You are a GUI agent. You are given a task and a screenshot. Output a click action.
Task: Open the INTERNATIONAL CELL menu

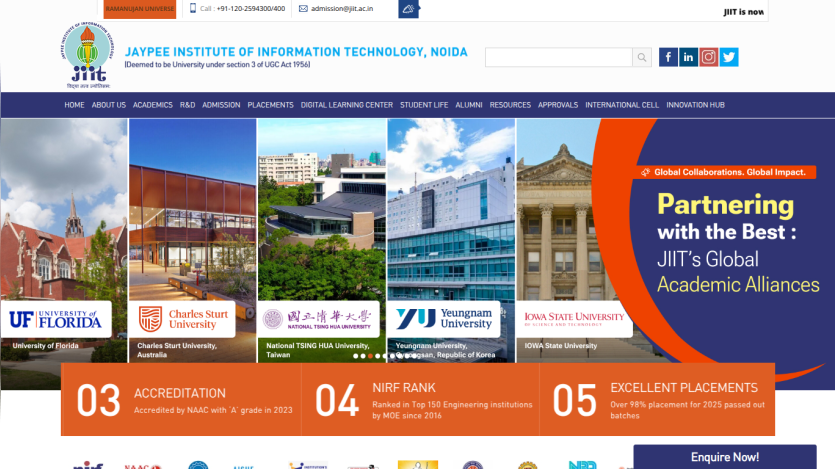[x=622, y=105]
